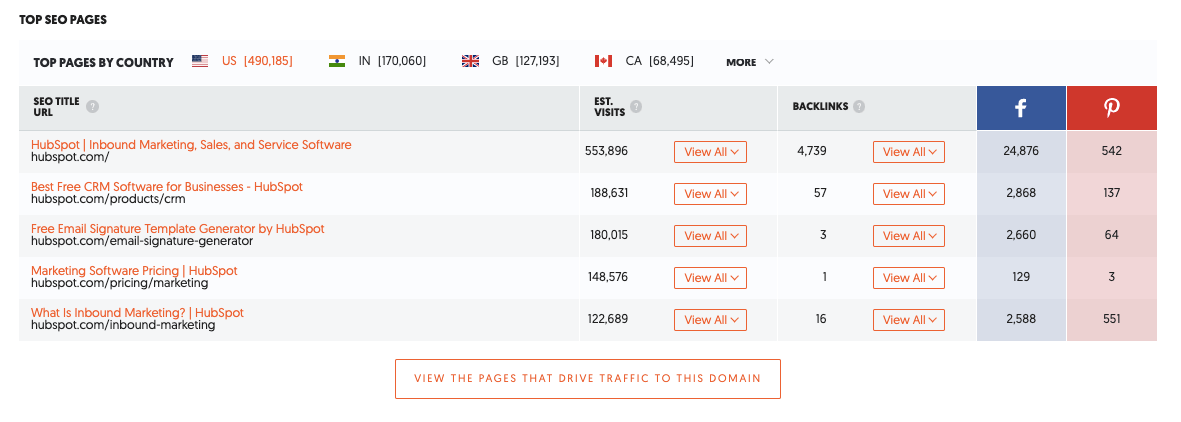Open Best Free CRM Software for Businesses link
Image resolution: width=1181 pixels, height=422 pixels.
[167, 187]
